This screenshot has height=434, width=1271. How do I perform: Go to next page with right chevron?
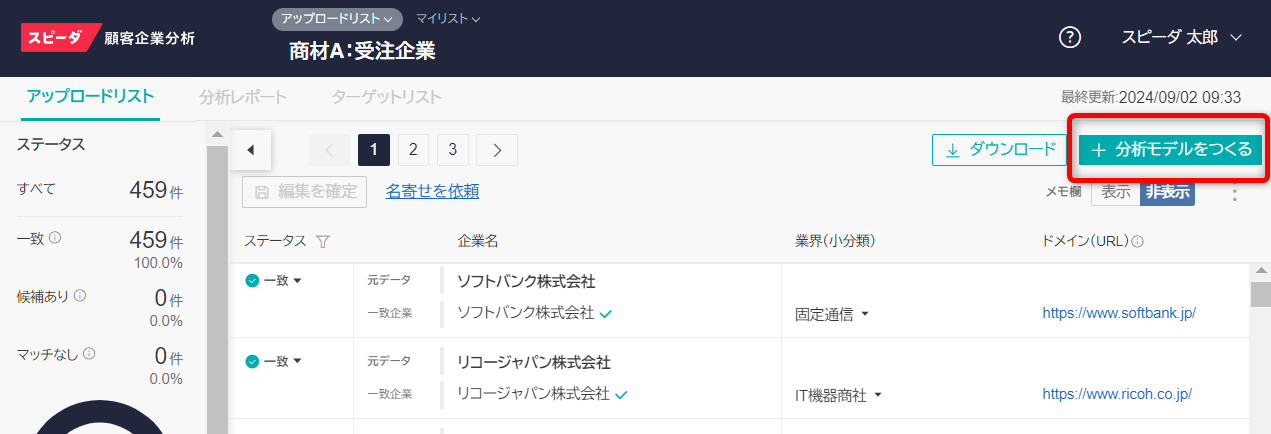coord(497,150)
